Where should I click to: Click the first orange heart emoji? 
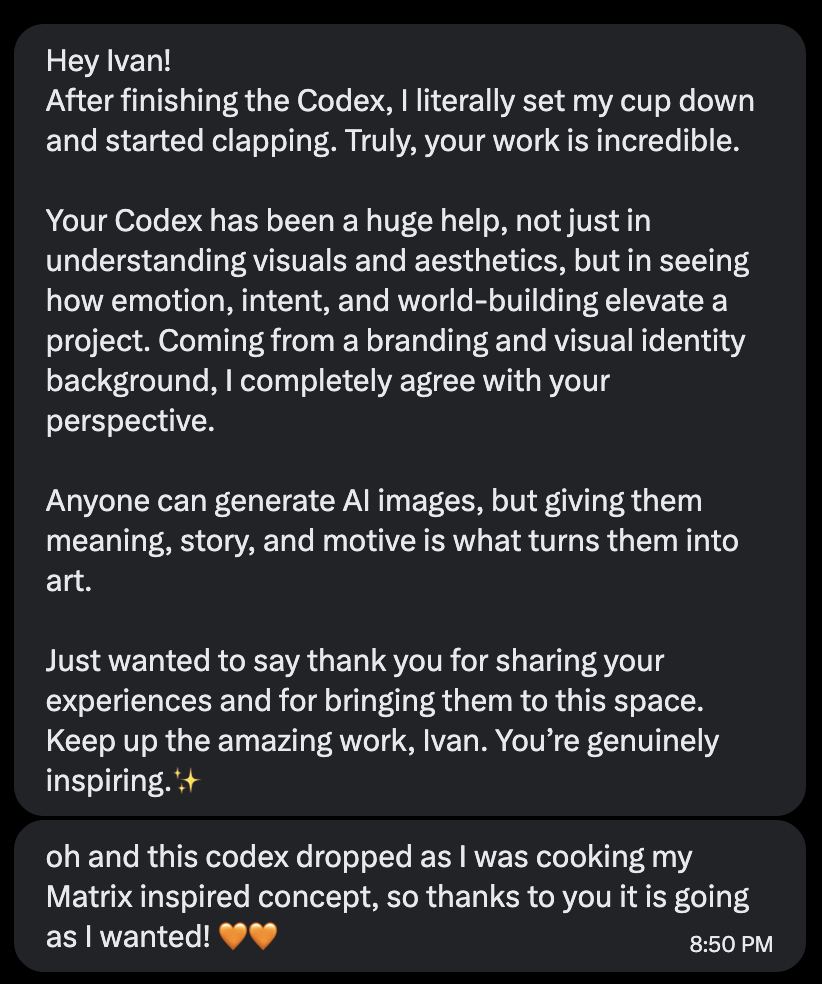tap(231, 938)
